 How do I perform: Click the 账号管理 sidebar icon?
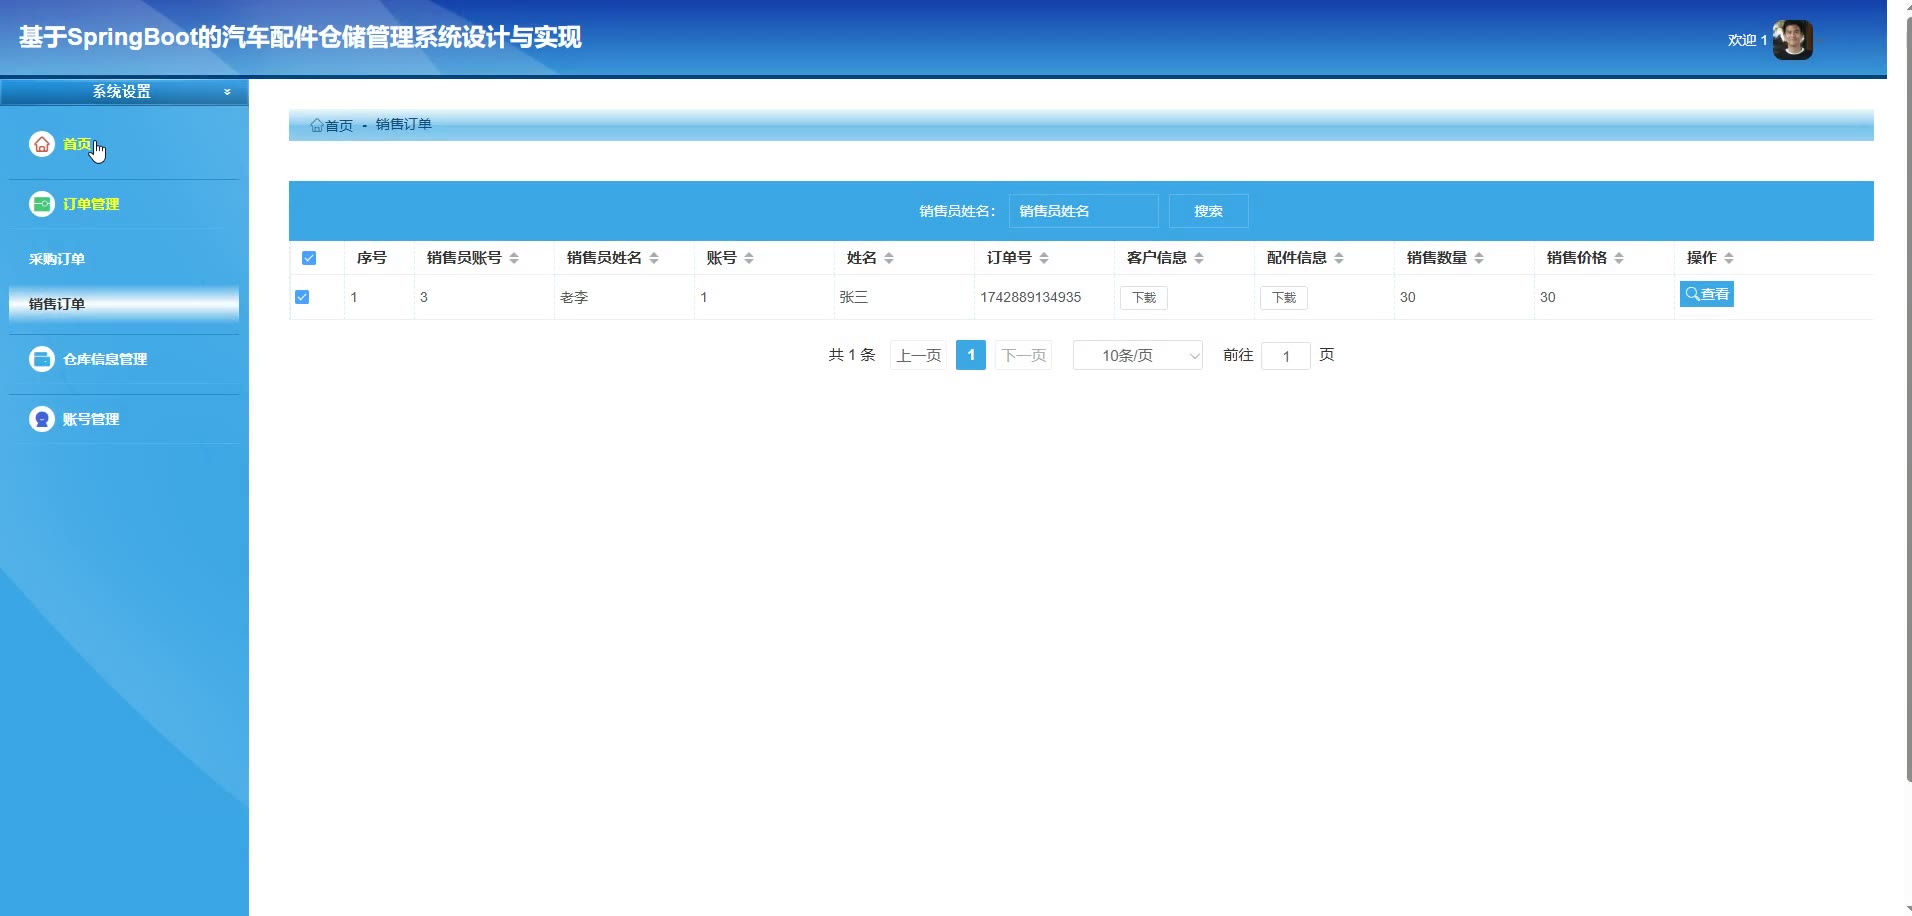(x=42, y=419)
